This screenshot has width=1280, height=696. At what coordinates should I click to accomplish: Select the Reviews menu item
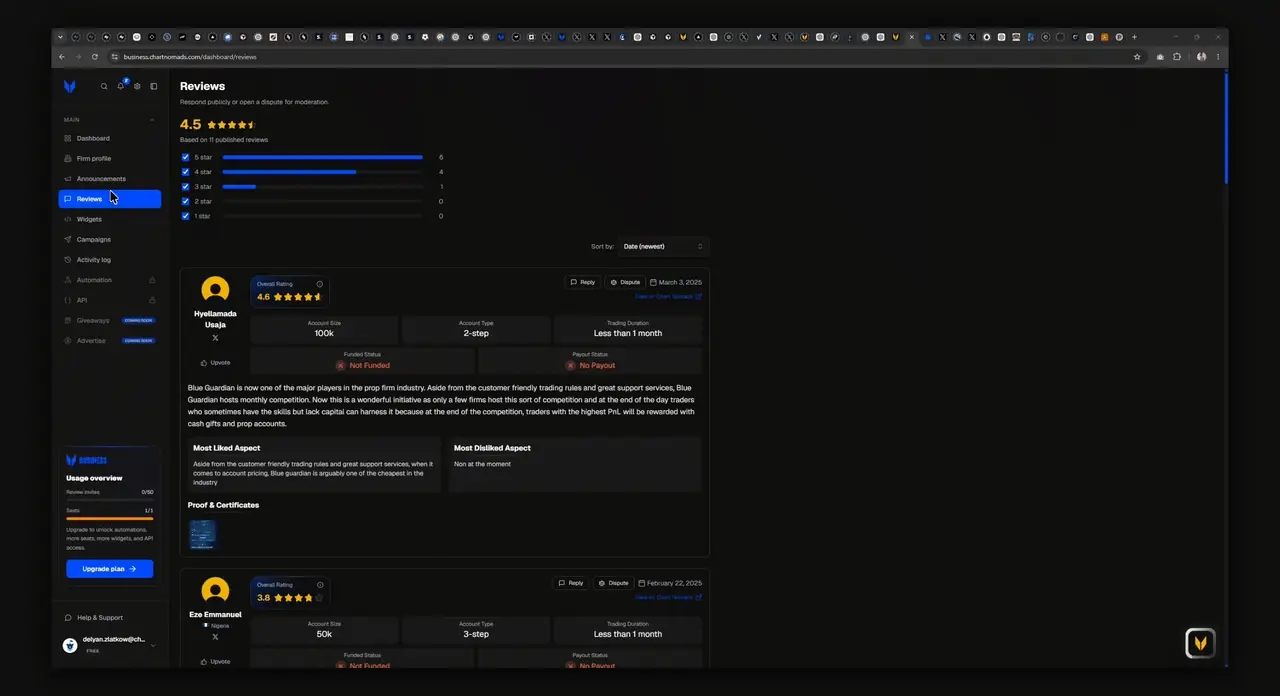coord(109,199)
